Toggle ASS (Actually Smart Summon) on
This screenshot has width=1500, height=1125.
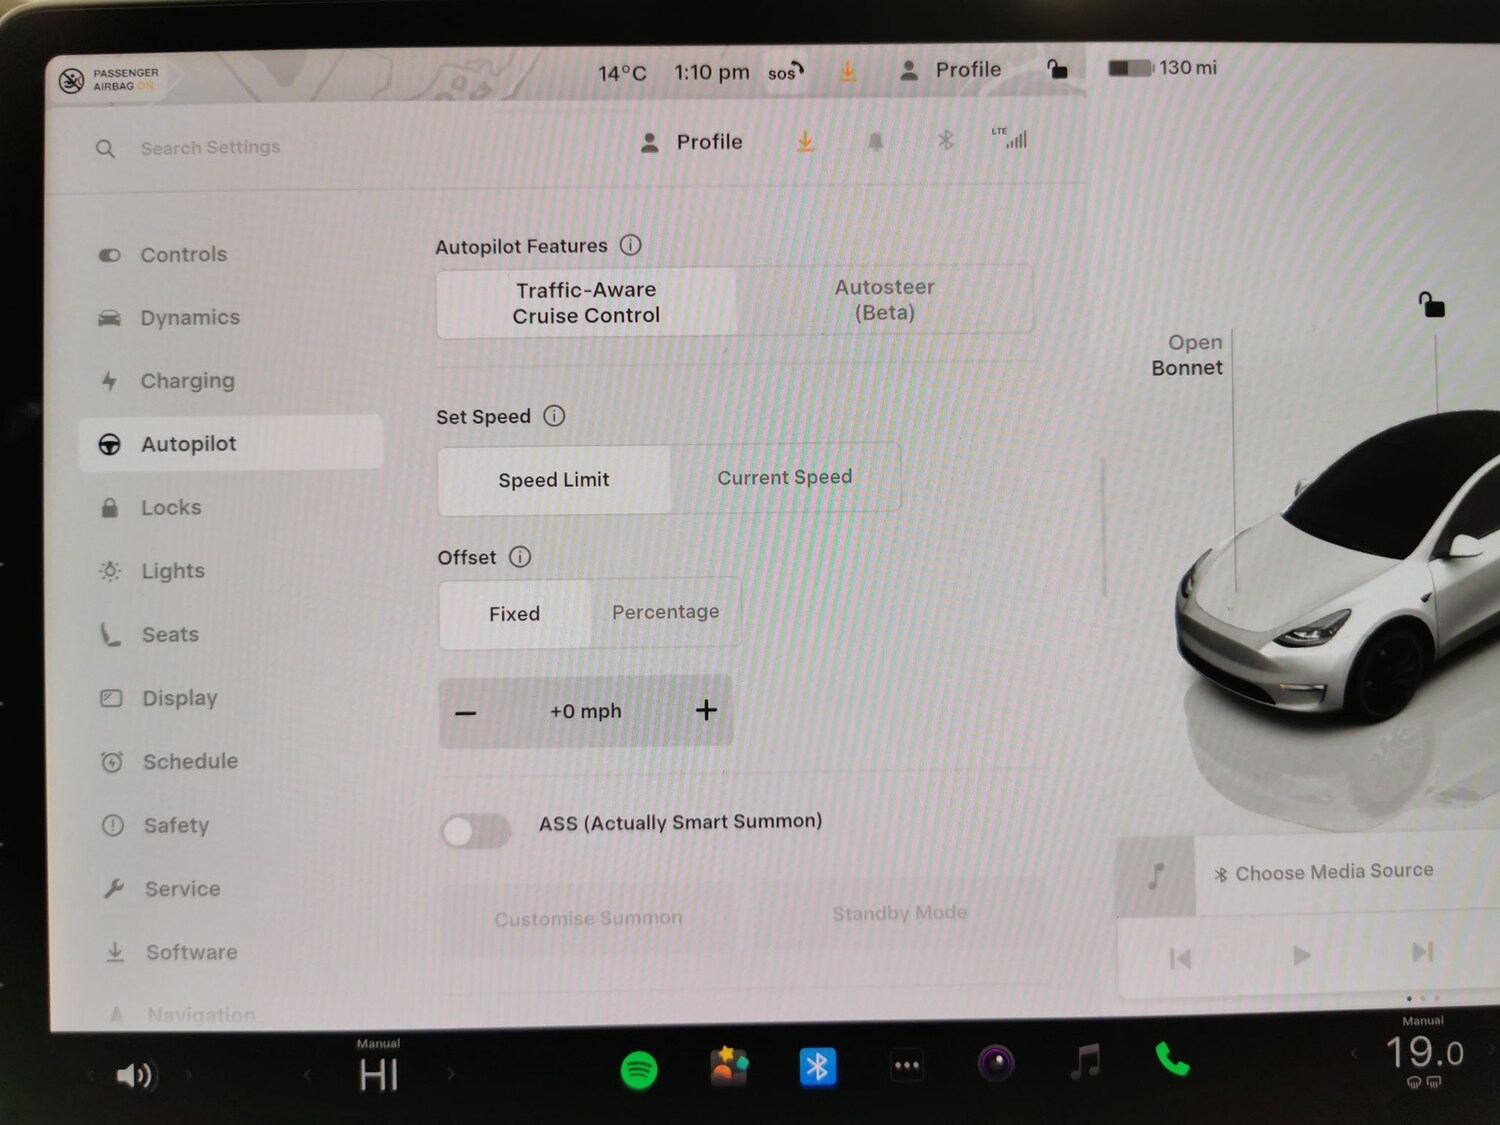(476, 830)
